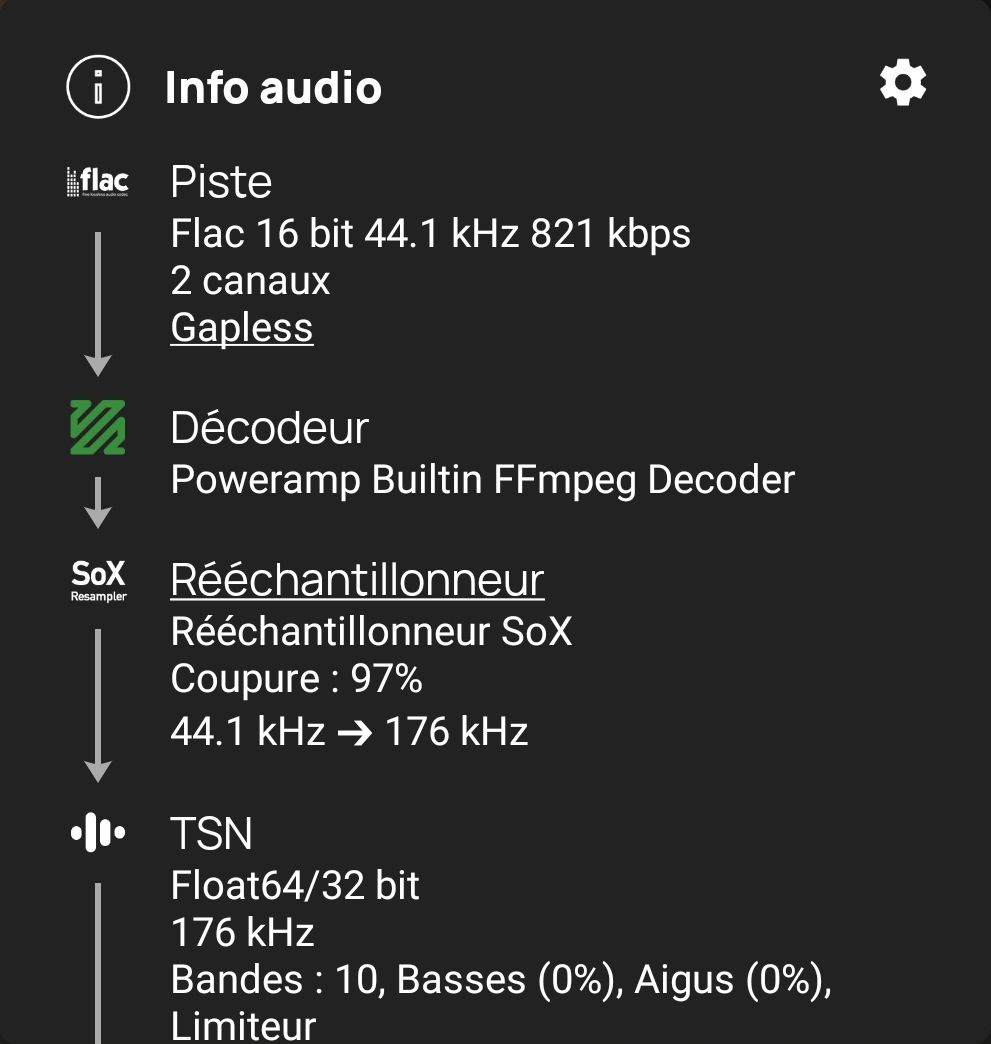The height and width of the screenshot is (1044, 991).
Task: Tap the Piste heading
Action: click(221, 181)
